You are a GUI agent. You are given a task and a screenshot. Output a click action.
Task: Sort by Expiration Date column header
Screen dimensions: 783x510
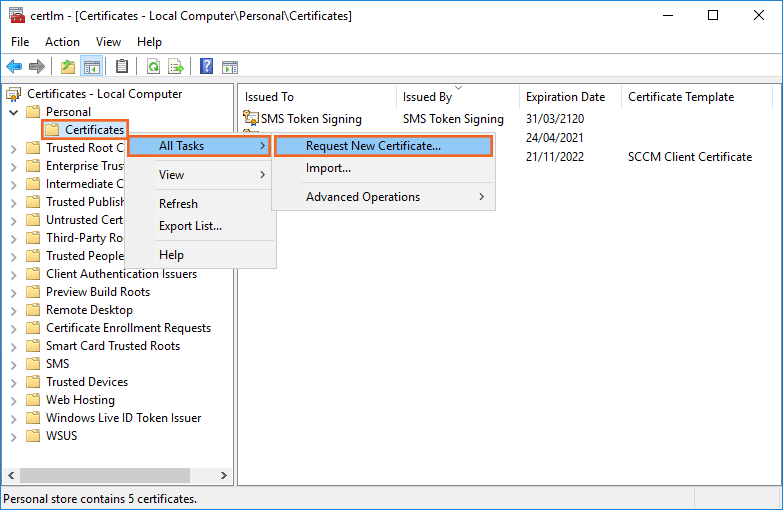pyautogui.click(x=565, y=97)
